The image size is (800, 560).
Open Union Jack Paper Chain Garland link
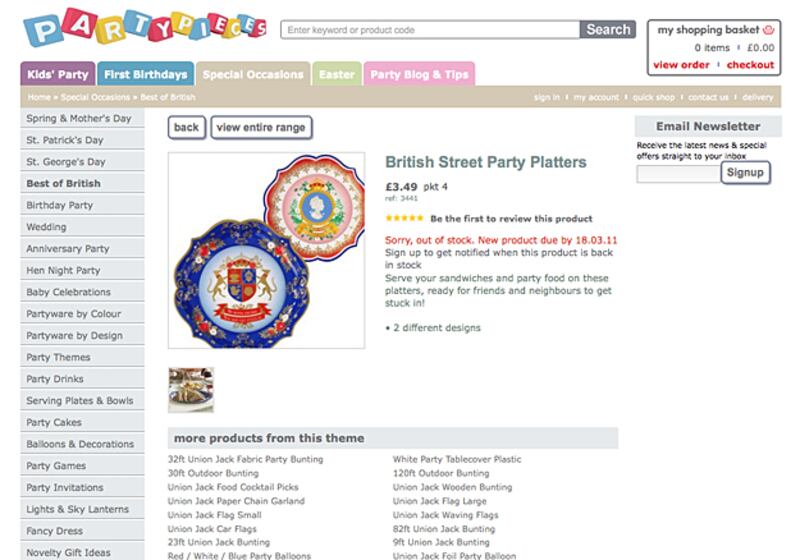[x=236, y=501]
